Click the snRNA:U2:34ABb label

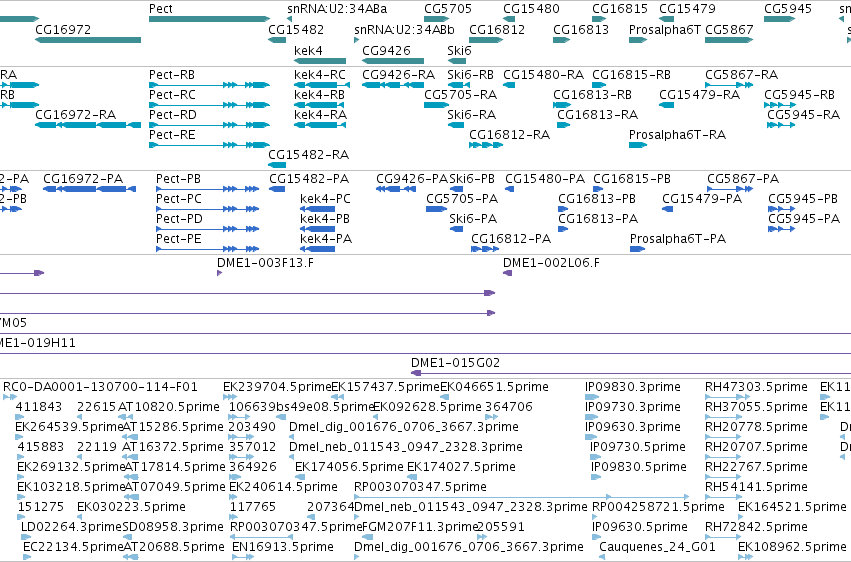(404, 29)
